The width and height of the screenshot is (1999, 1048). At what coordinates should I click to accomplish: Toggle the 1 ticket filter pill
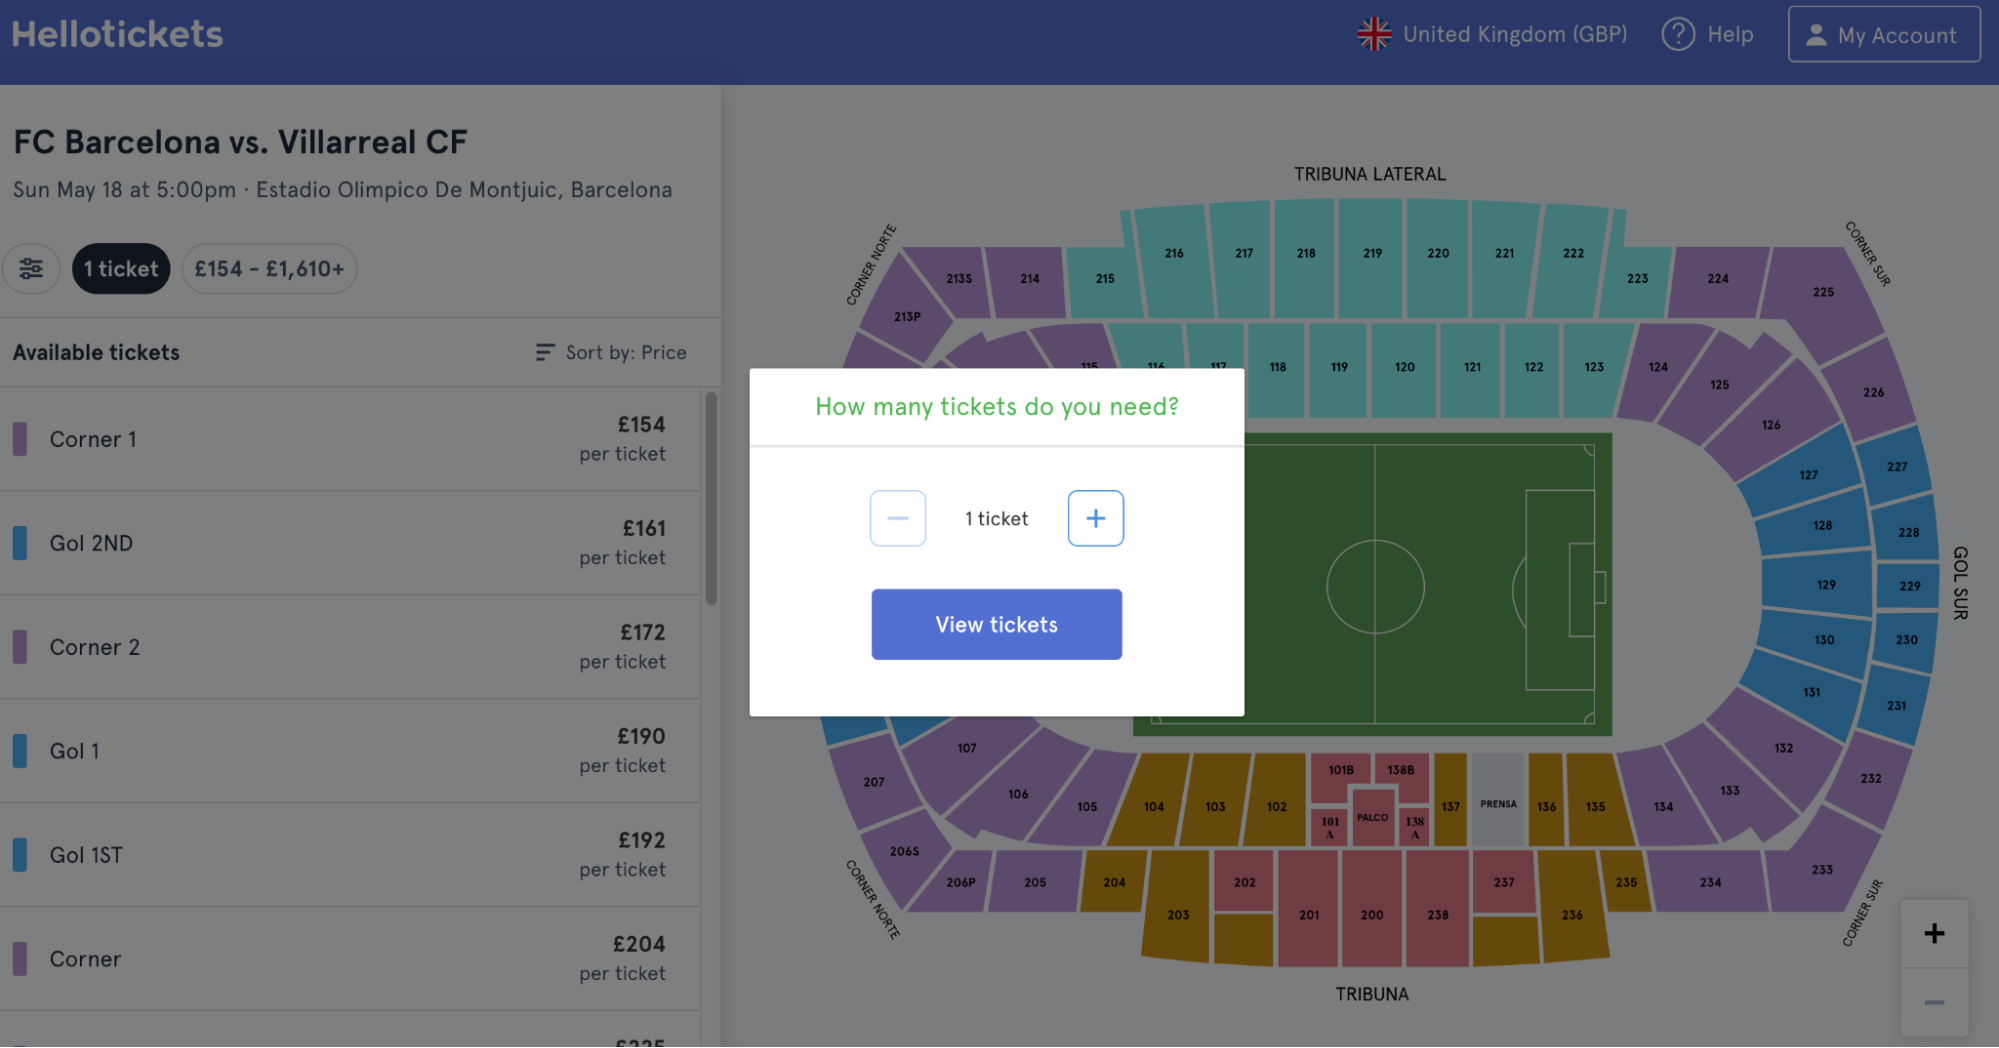click(121, 268)
